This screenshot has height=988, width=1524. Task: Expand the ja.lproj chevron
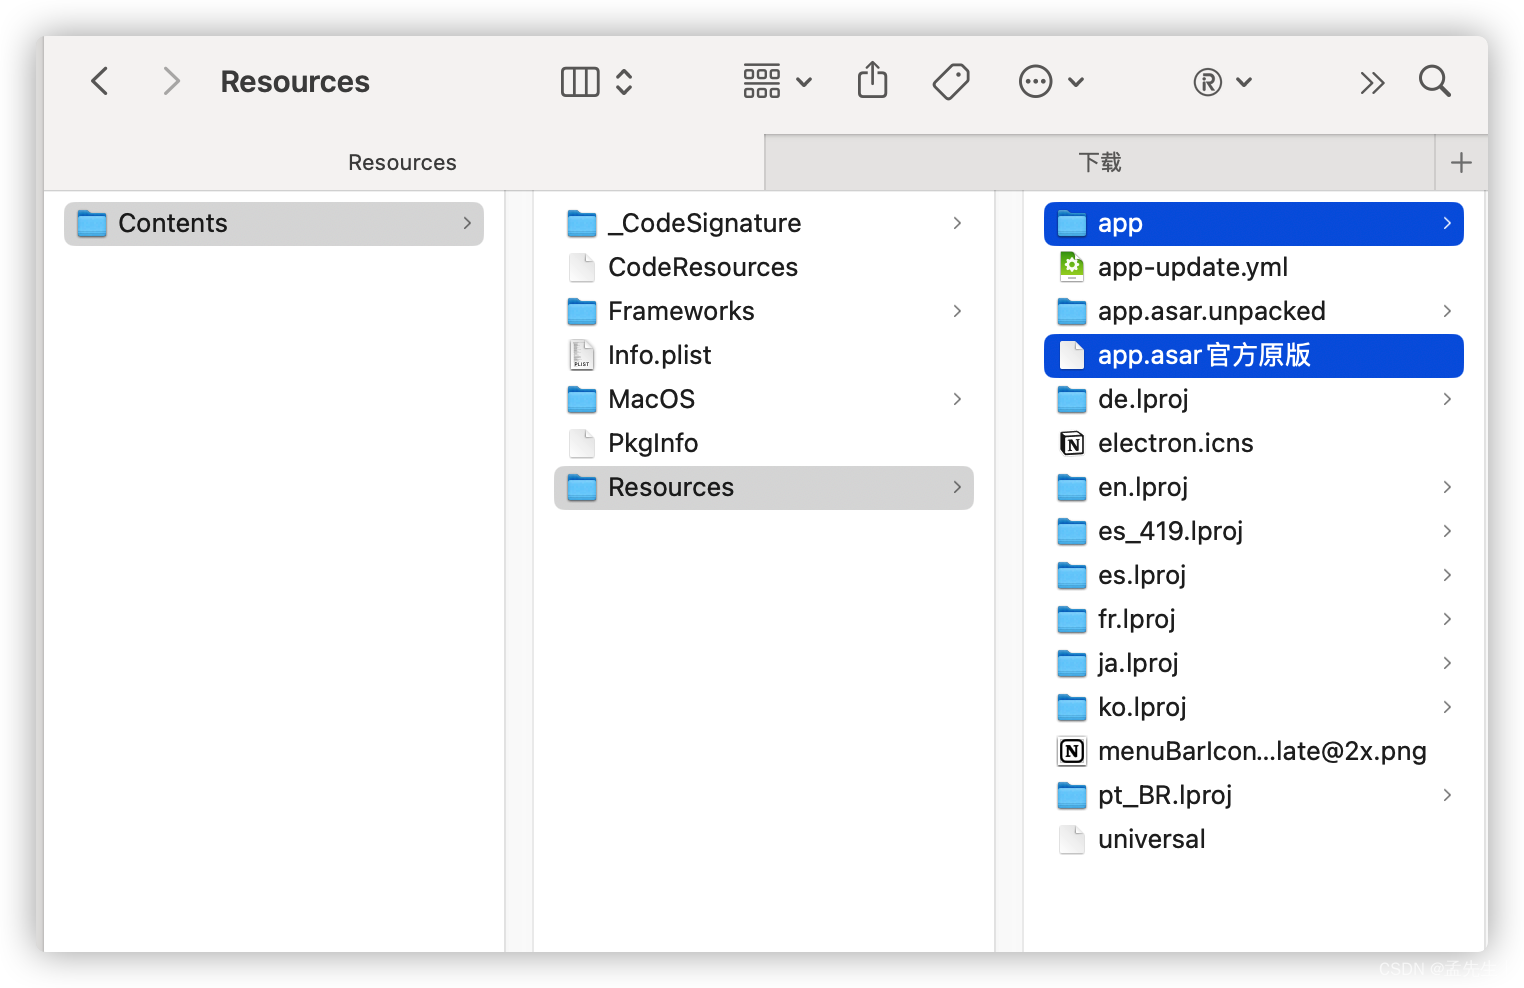(1447, 663)
